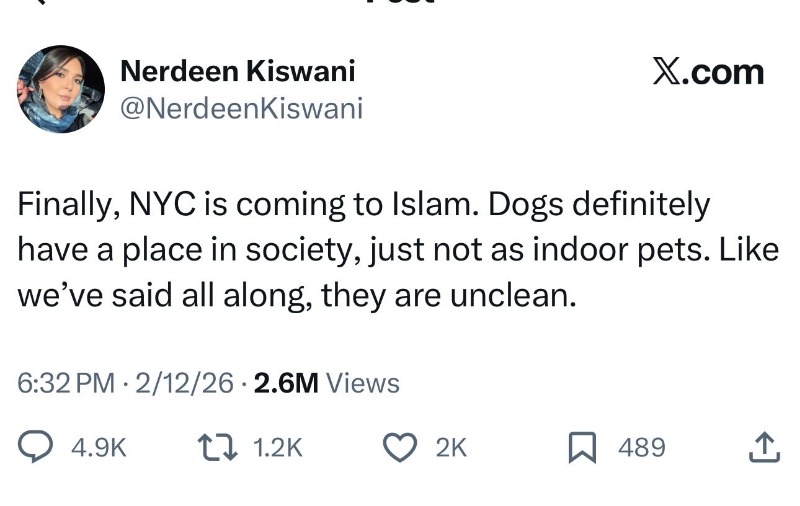Repost this post using the arrows icon

(x=217, y=446)
